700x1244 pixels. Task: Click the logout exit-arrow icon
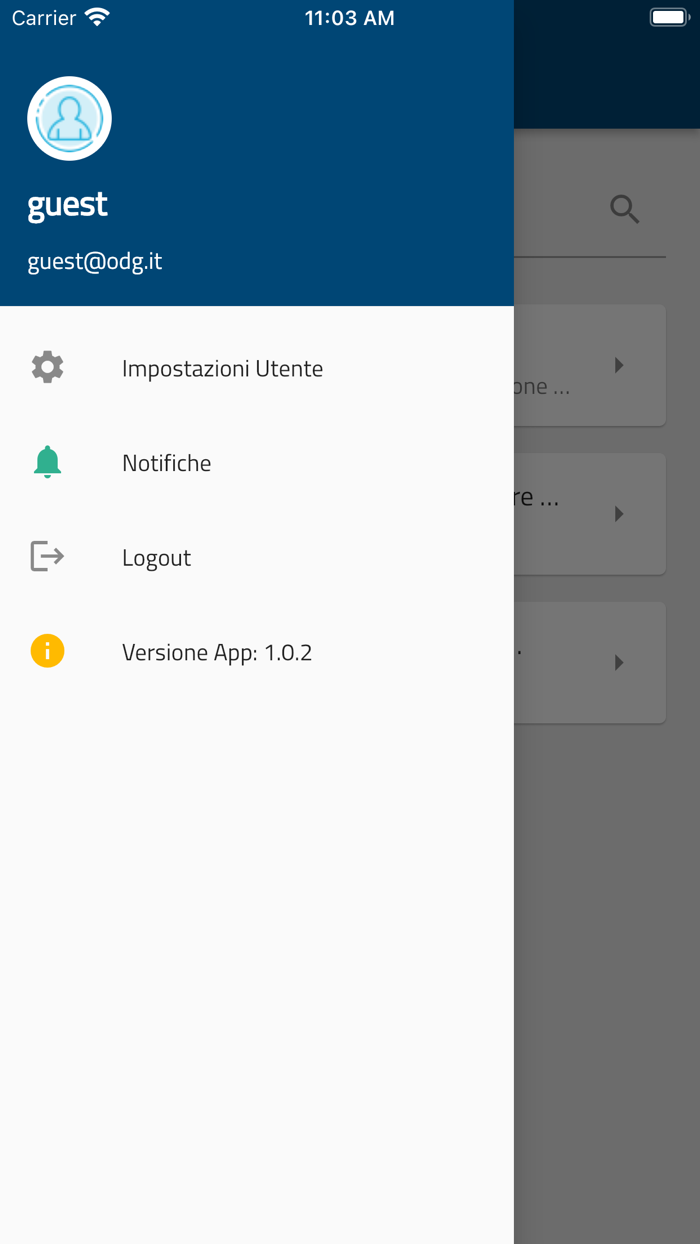pos(47,556)
